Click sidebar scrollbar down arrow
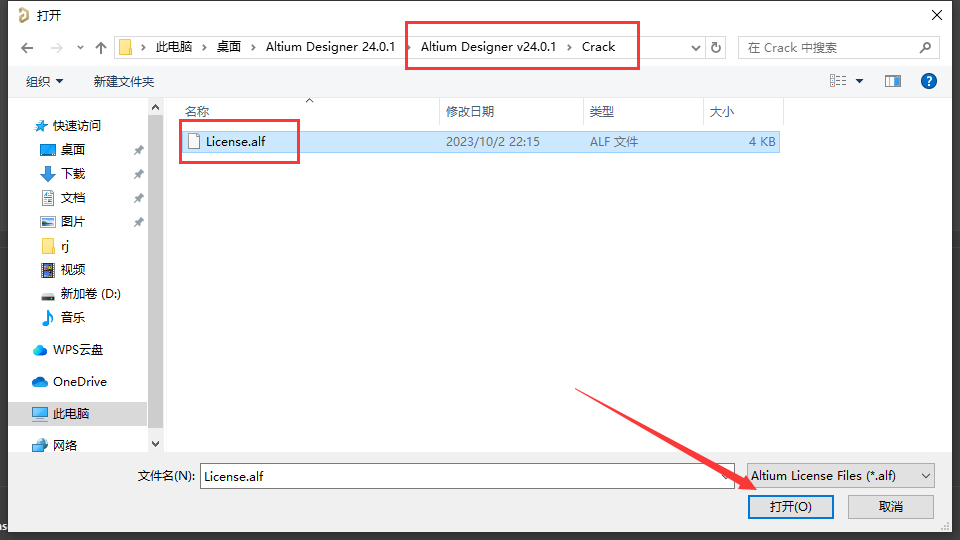The width and height of the screenshot is (960, 540). (156, 444)
